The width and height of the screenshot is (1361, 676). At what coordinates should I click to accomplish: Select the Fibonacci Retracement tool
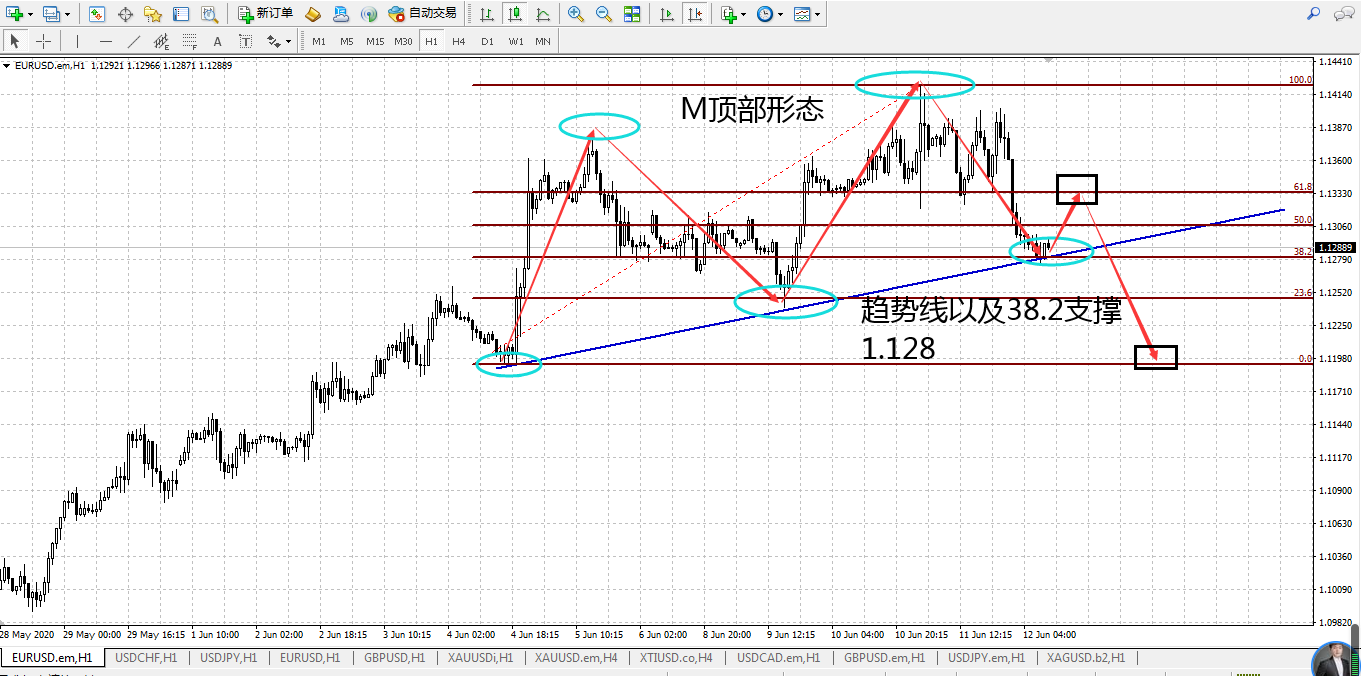click(x=190, y=41)
